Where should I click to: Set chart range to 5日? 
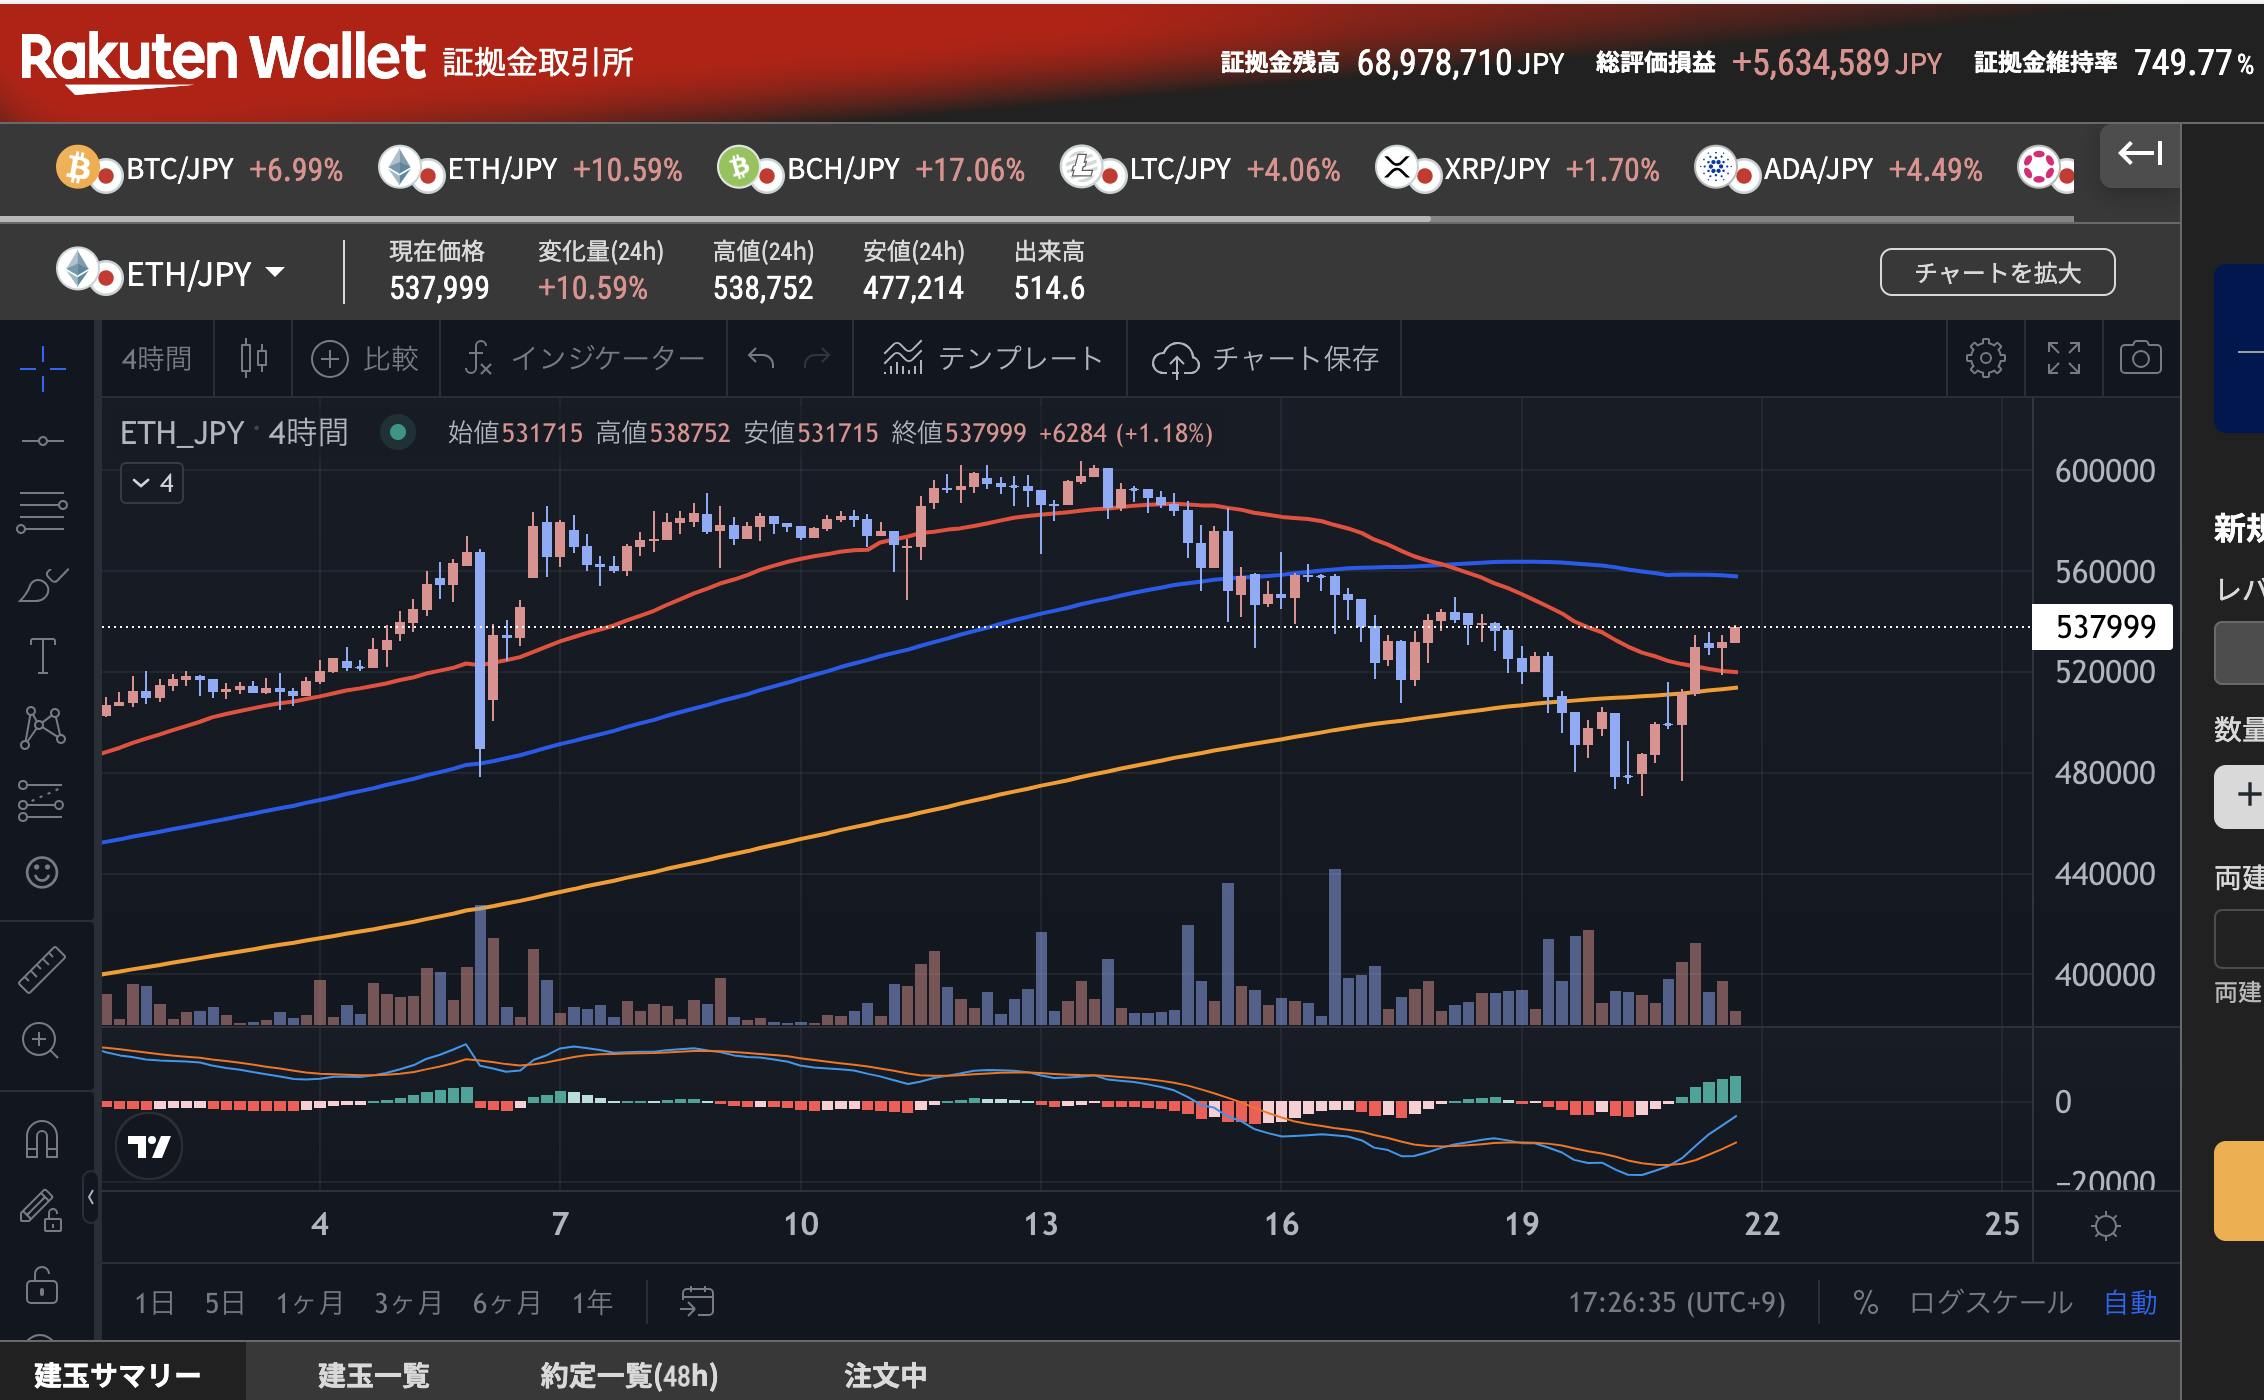(x=224, y=1302)
